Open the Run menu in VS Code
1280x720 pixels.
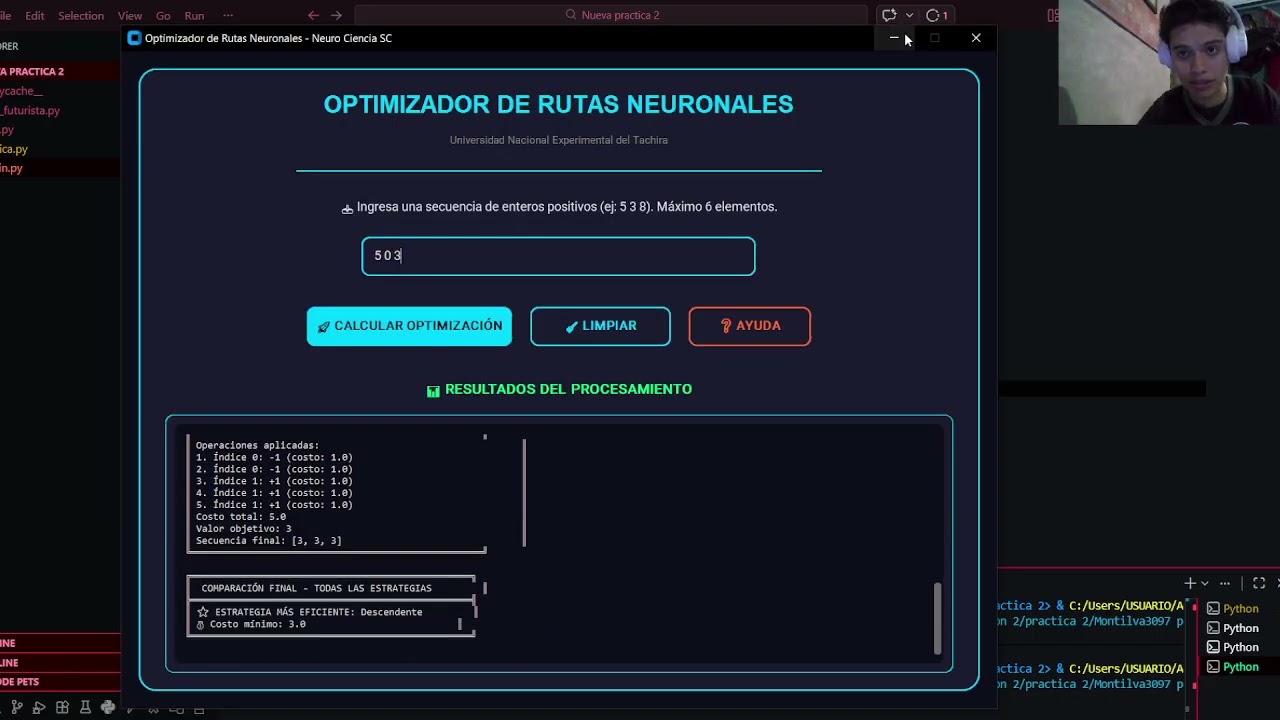click(x=194, y=15)
